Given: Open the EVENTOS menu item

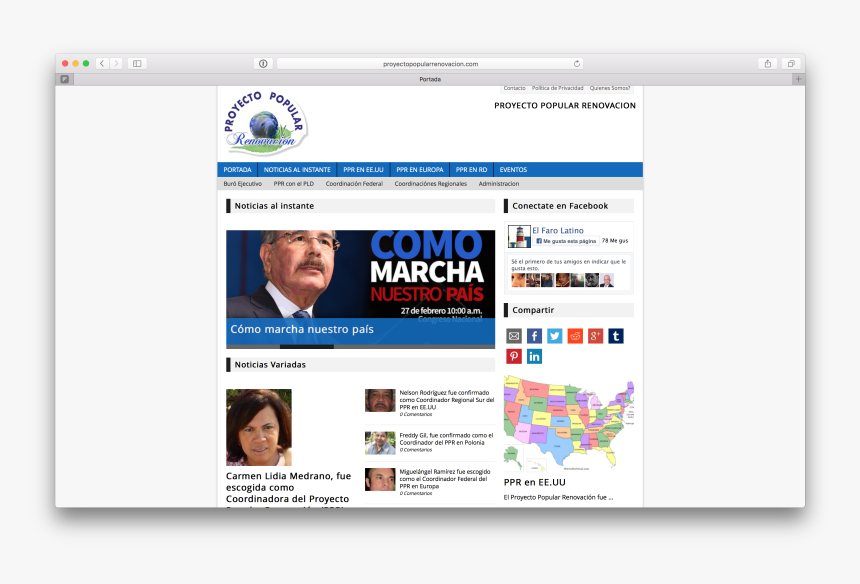Looking at the screenshot, I should point(513,169).
